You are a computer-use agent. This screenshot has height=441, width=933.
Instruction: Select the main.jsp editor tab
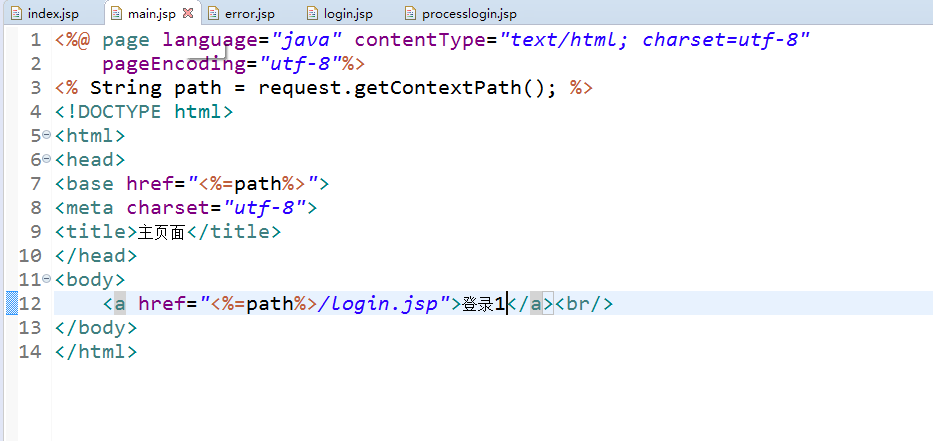coord(151,13)
